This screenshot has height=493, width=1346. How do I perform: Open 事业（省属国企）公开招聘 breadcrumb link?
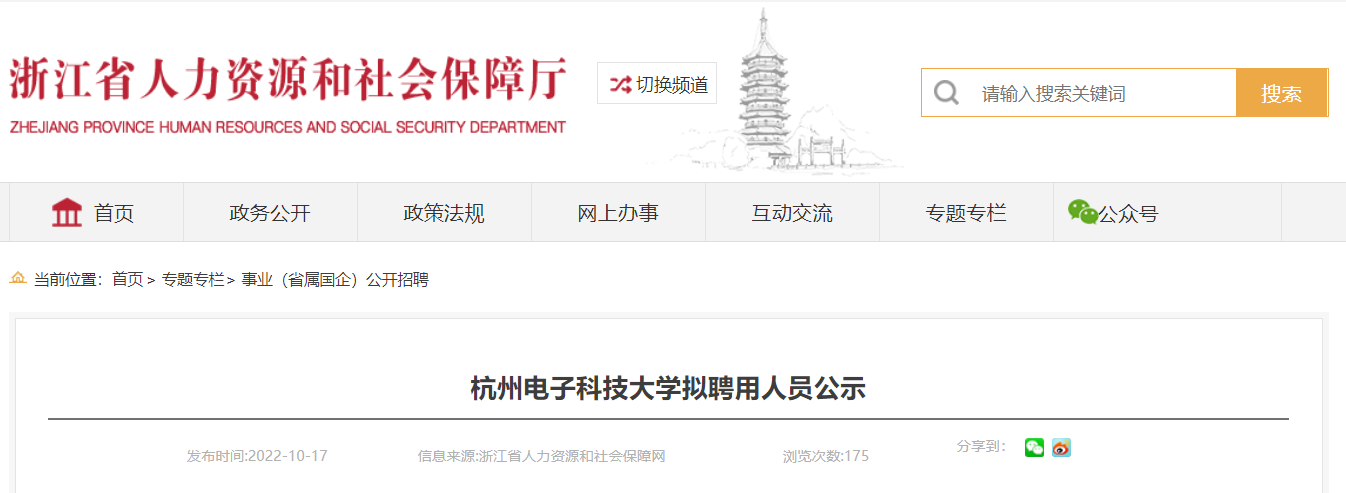(x=335, y=280)
